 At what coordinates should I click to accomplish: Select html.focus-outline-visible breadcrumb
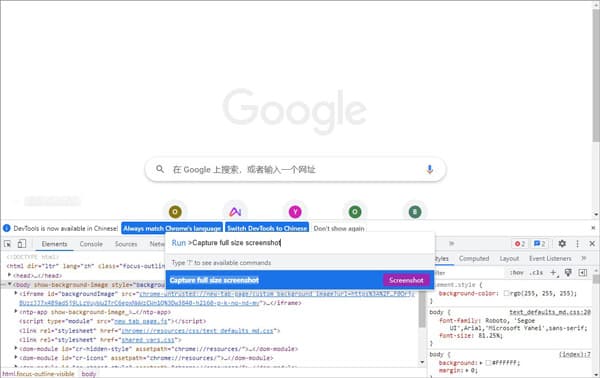pos(38,374)
